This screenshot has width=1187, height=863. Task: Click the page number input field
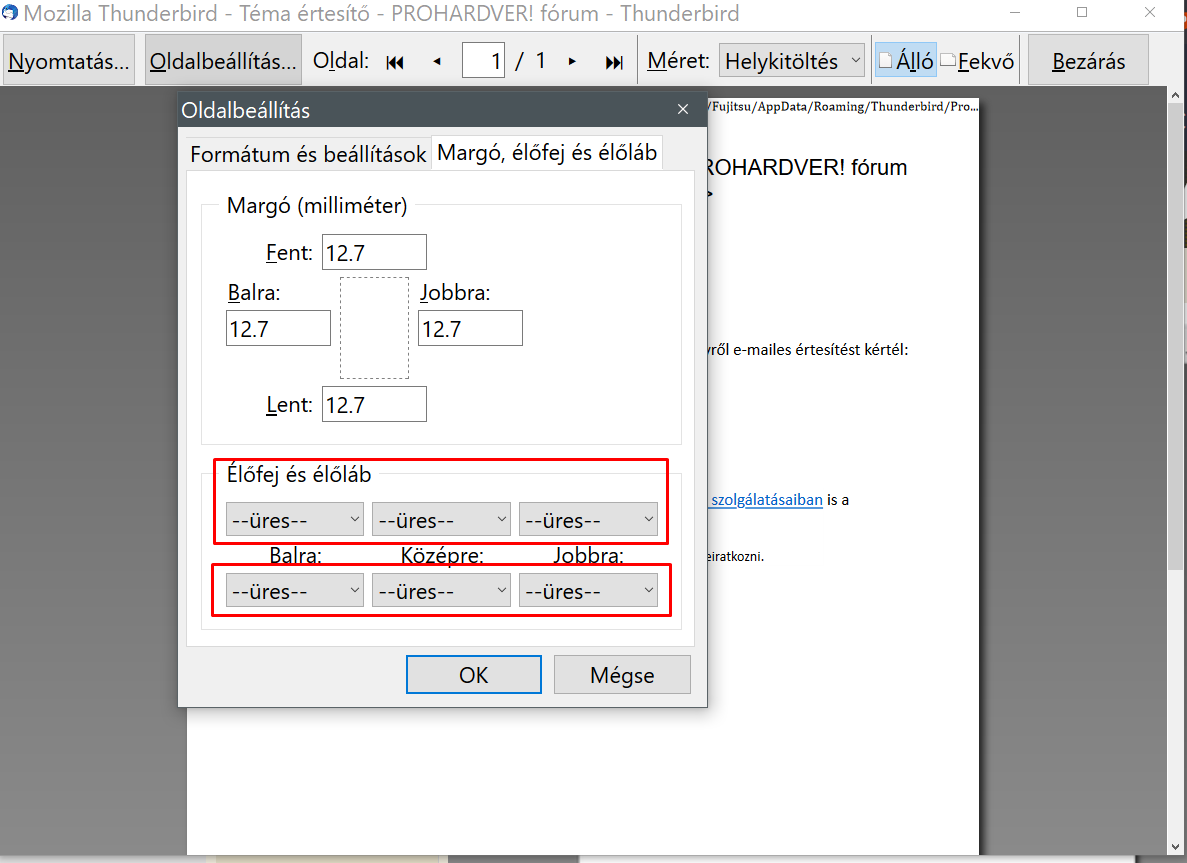click(x=484, y=61)
